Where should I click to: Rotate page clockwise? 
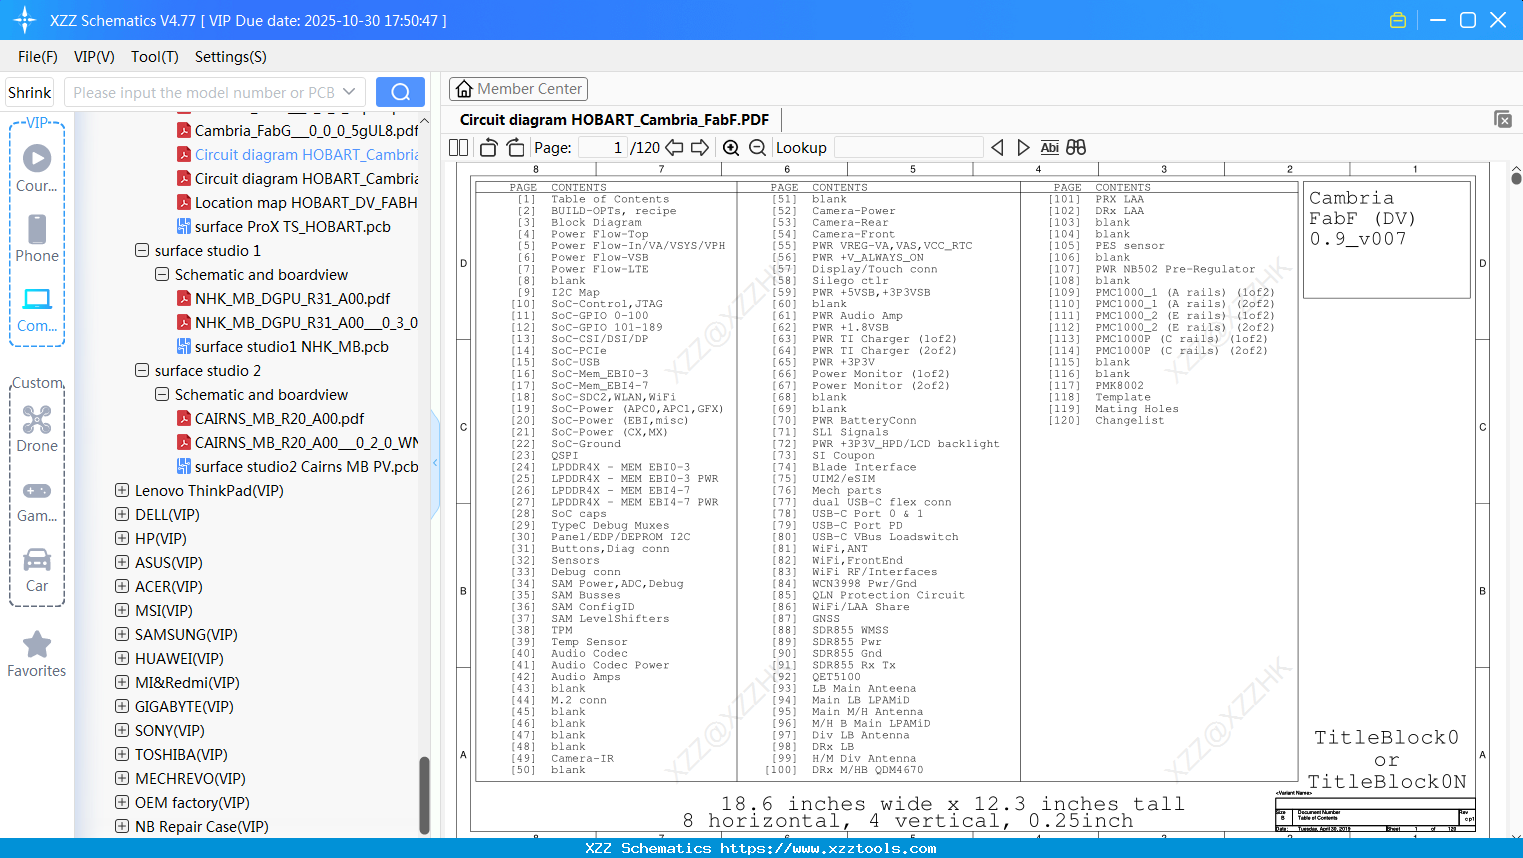click(515, 148)
